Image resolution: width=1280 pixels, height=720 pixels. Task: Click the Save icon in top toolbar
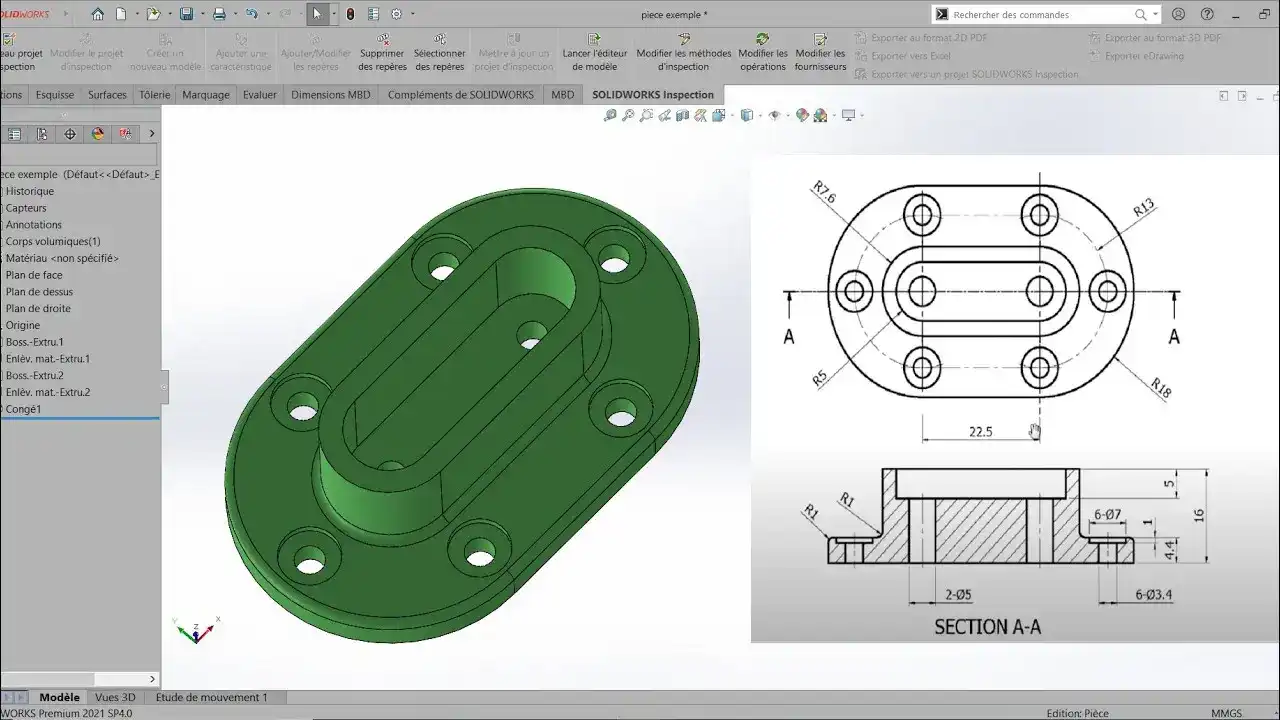point(187,13)
